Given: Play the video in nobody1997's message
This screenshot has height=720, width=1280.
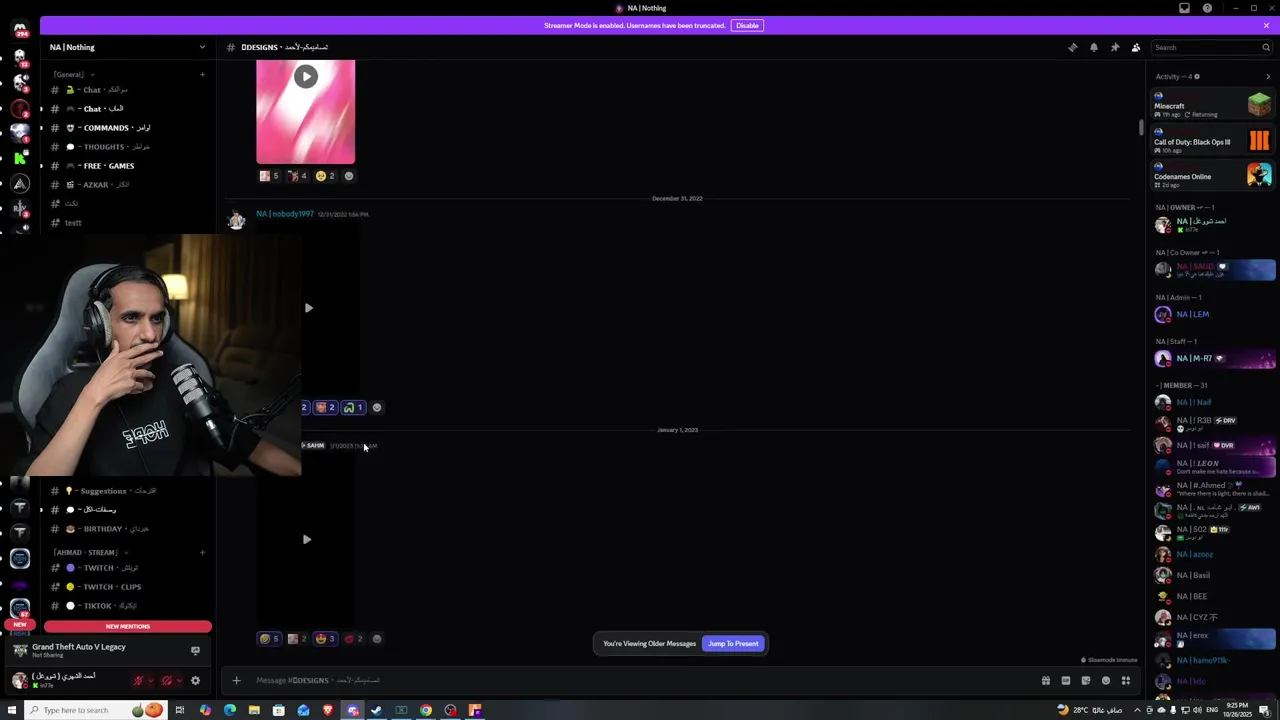Looking at the screenshot, I should click(308, 308).
